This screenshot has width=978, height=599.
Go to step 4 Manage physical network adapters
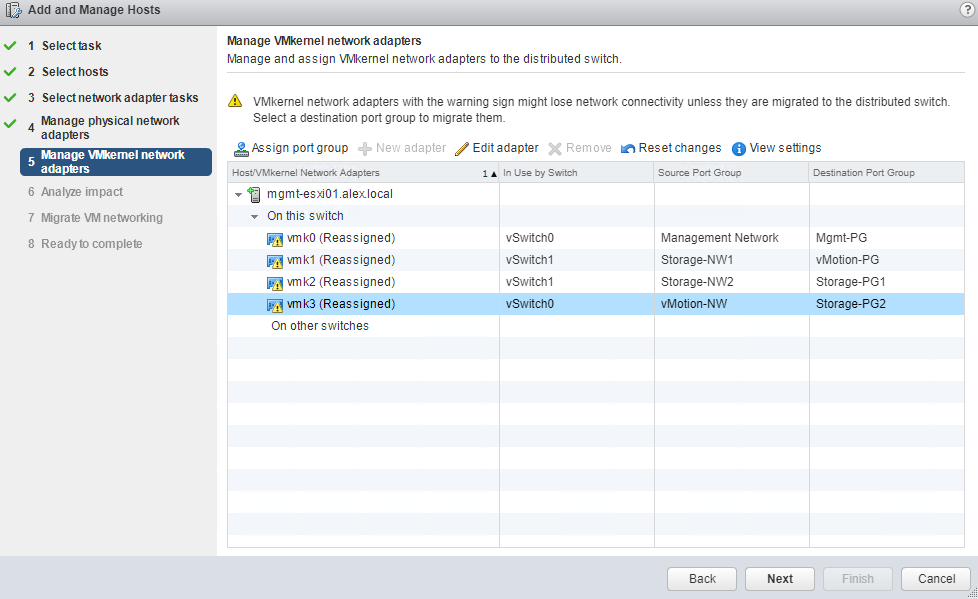(x=110, y=127)
